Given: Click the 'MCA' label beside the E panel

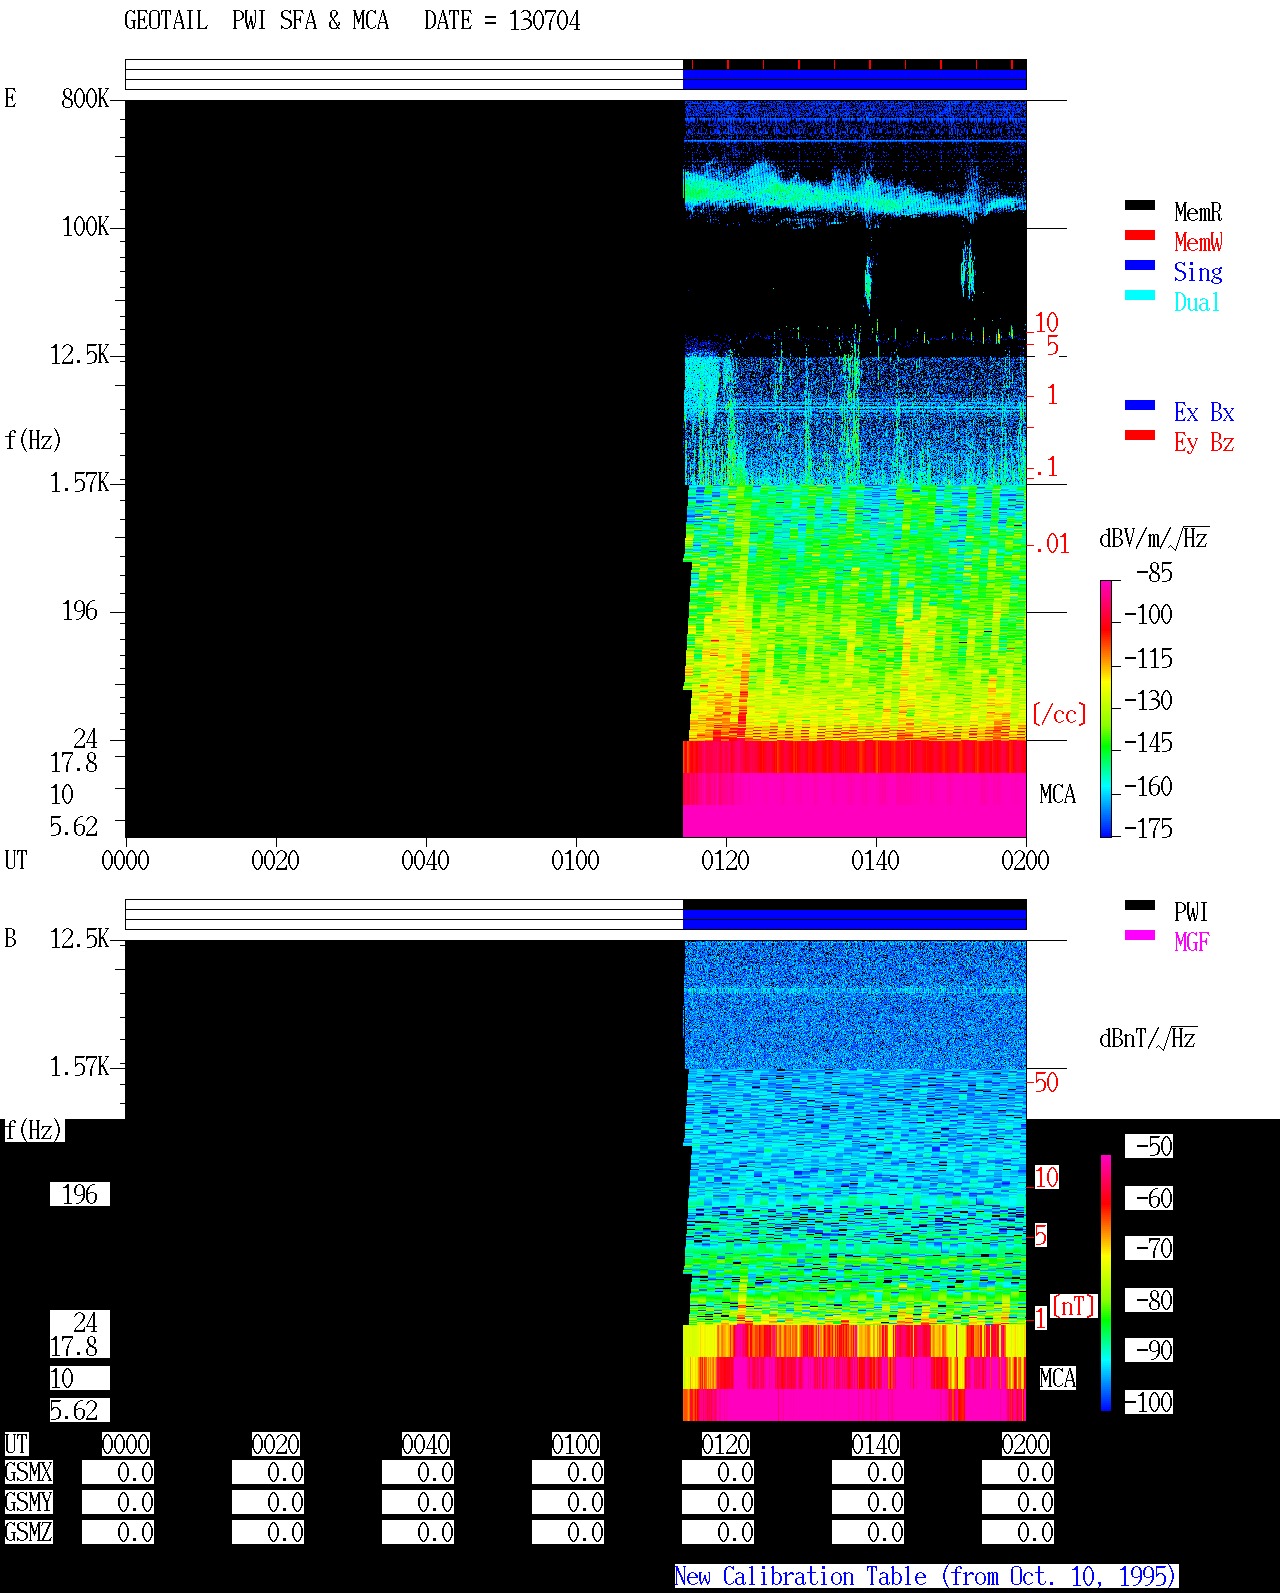Looking at the screenshot, I should (1058, 795).
